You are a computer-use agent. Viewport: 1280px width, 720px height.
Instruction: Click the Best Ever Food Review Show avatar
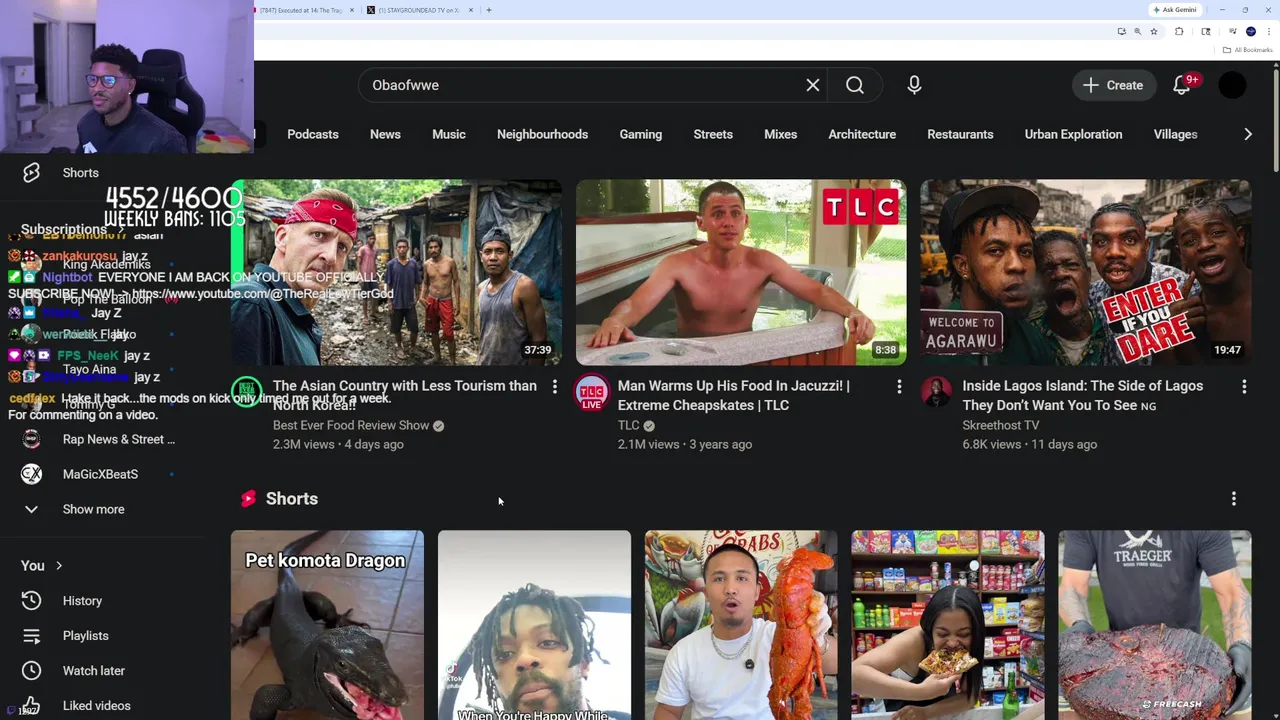pyautogui.click(x=247, y=392)
